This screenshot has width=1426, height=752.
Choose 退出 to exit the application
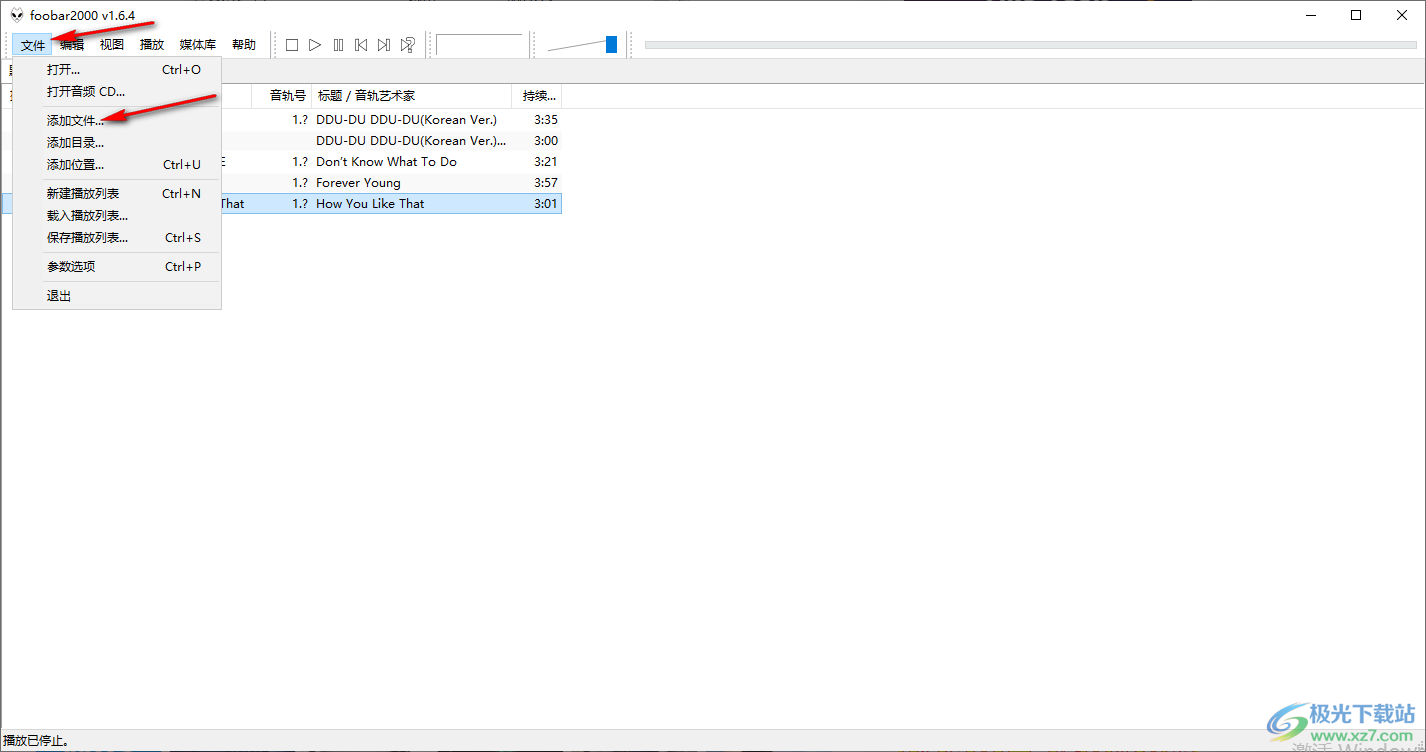117,296
